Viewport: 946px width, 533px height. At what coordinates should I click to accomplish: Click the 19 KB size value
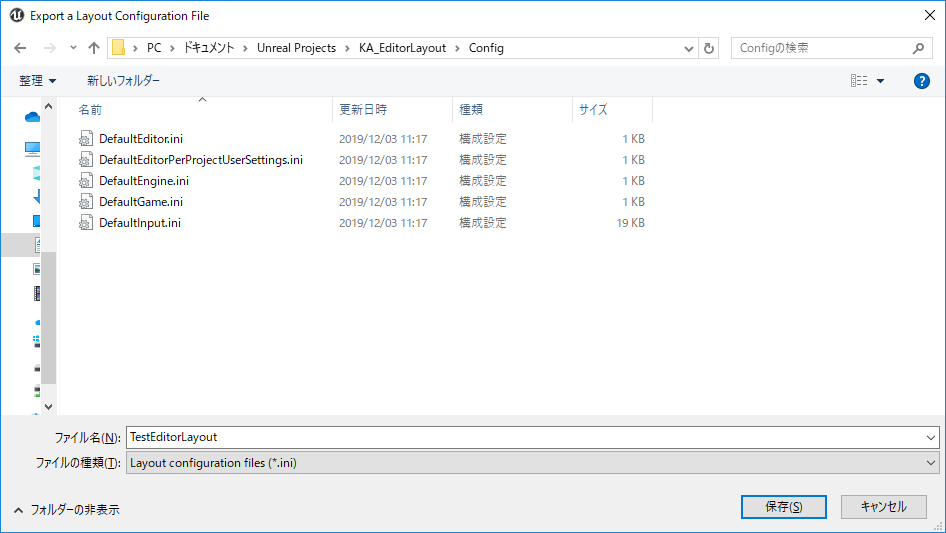point(630,223)
